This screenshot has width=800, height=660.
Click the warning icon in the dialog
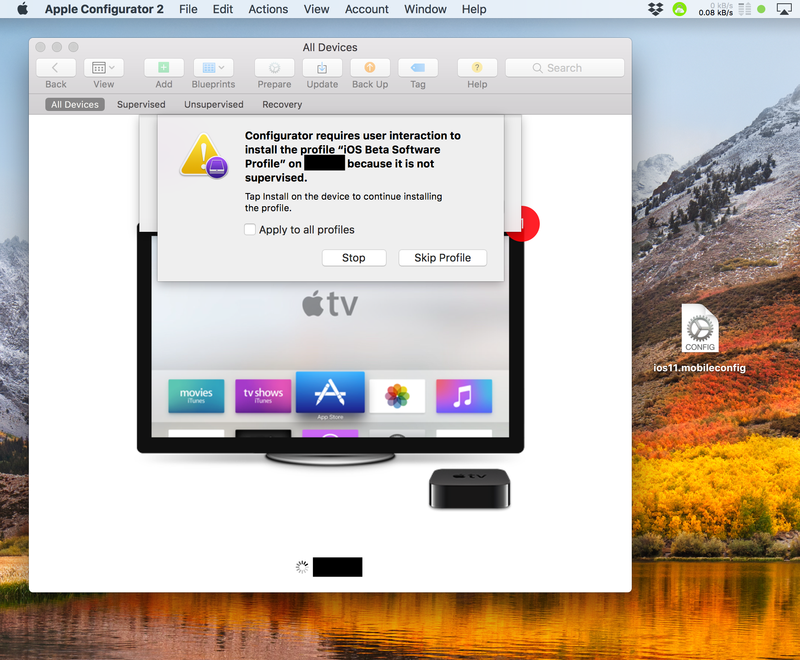(204, 156)
